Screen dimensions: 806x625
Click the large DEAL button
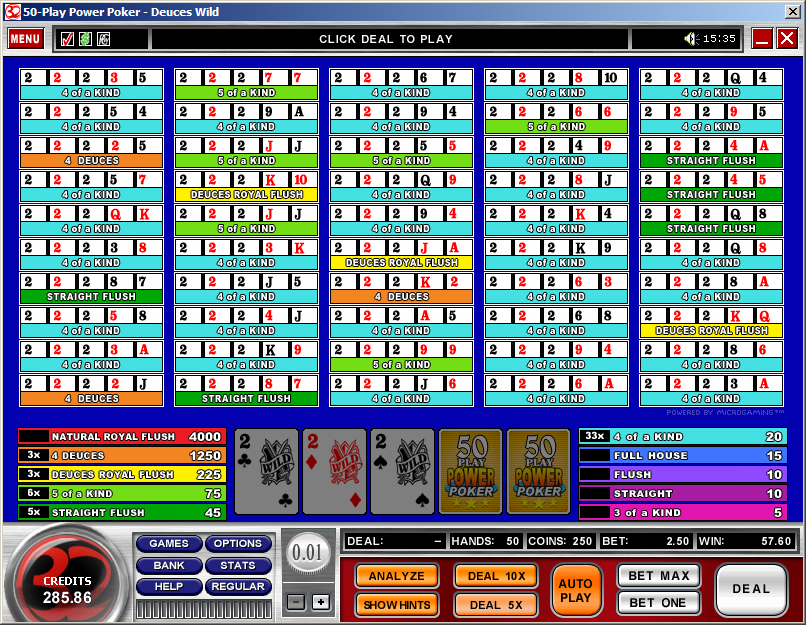coord(751,589)
